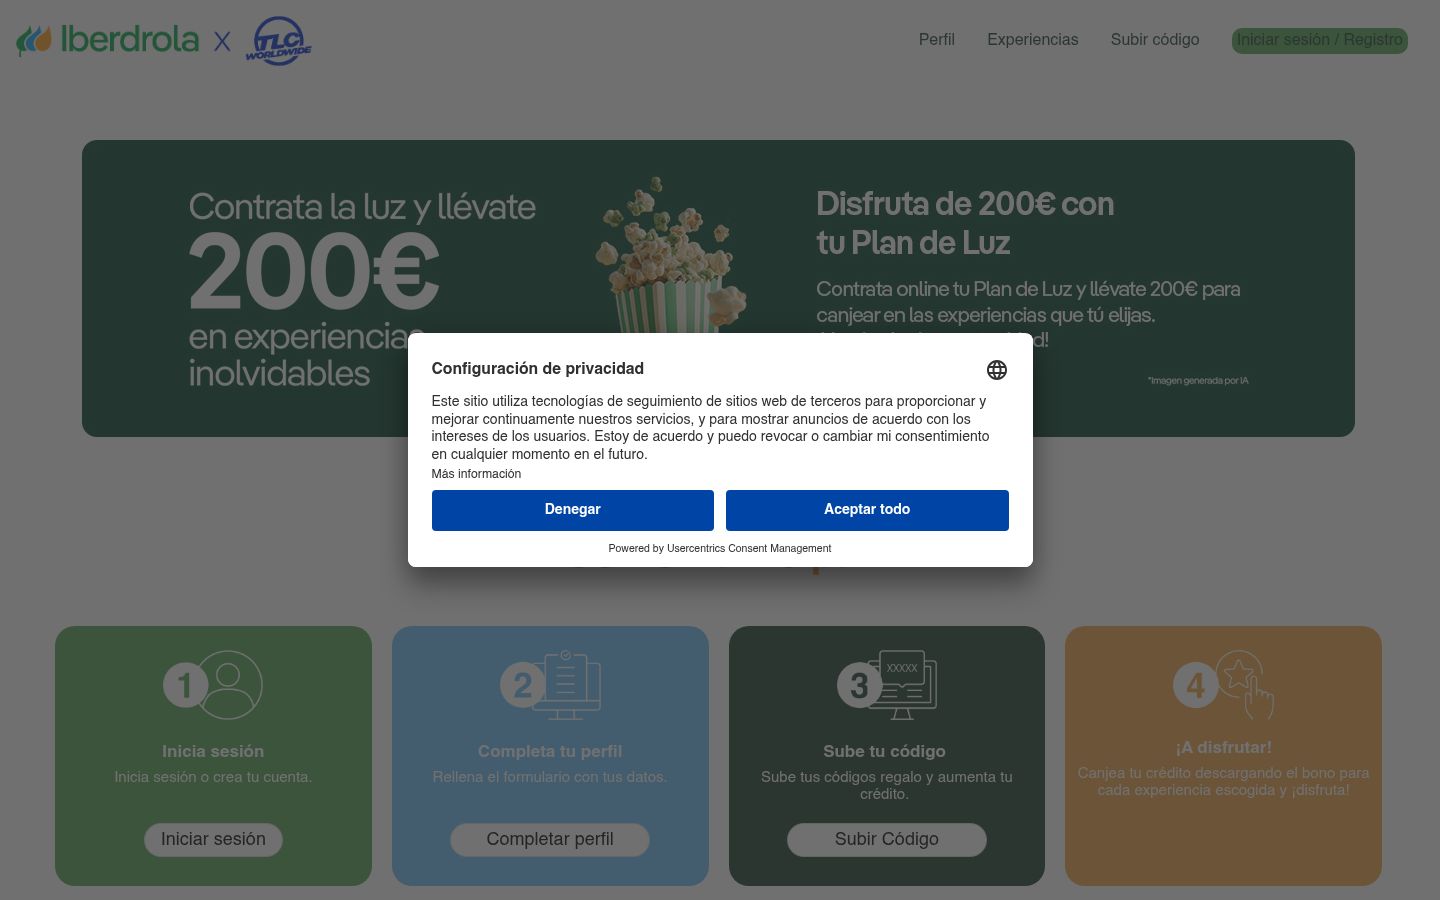This screenshot has width=1440, height=900.
Task: Click the Aceptar todo button
Action: 867,510
